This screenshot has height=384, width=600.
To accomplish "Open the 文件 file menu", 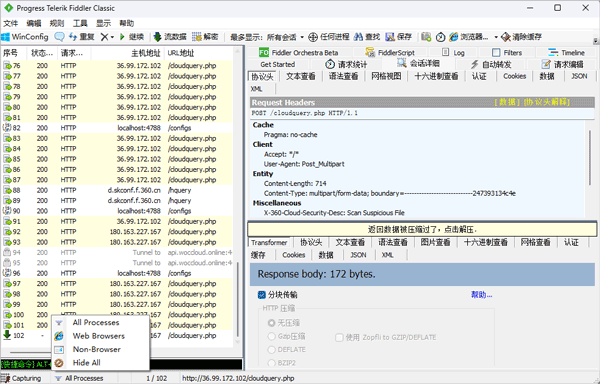I will click(11, 23).
